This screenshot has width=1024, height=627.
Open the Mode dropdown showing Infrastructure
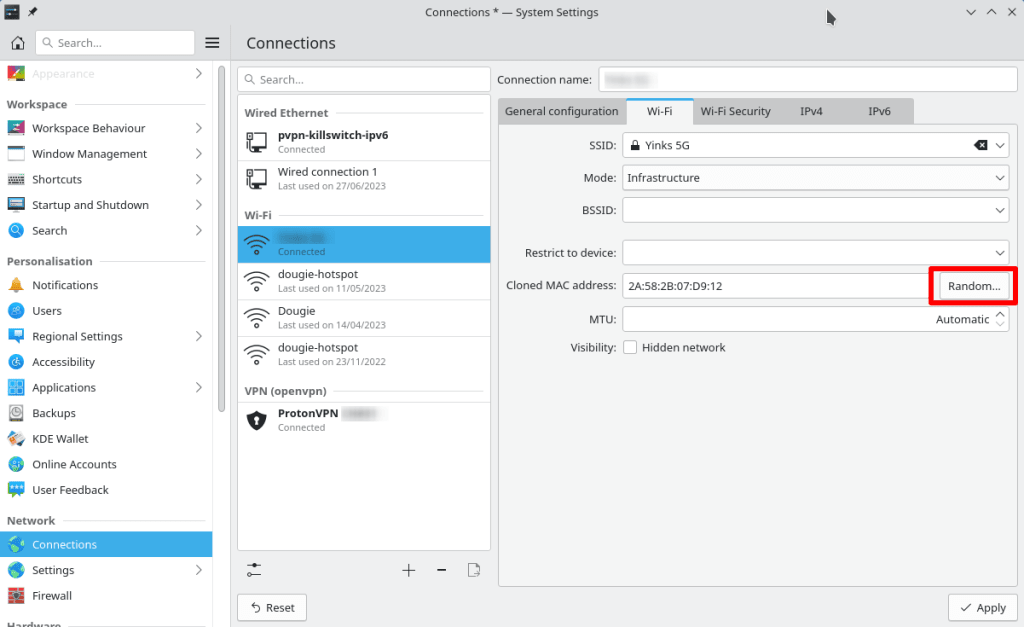tap(816, 178)
